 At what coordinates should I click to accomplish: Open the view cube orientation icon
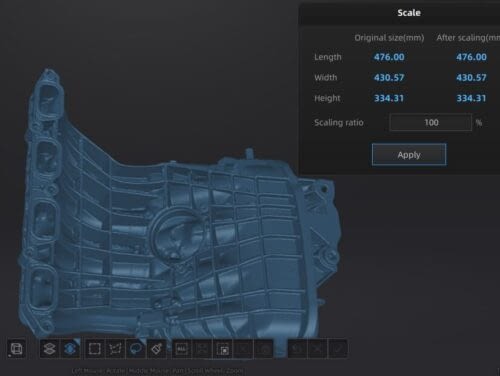tap(16, 349)
